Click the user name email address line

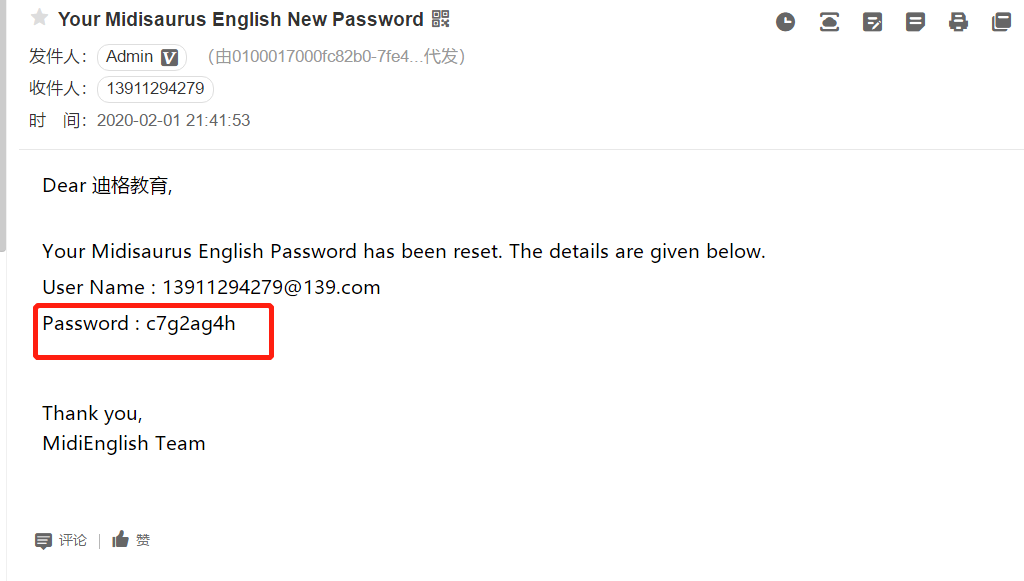click(x=211, y=287)
